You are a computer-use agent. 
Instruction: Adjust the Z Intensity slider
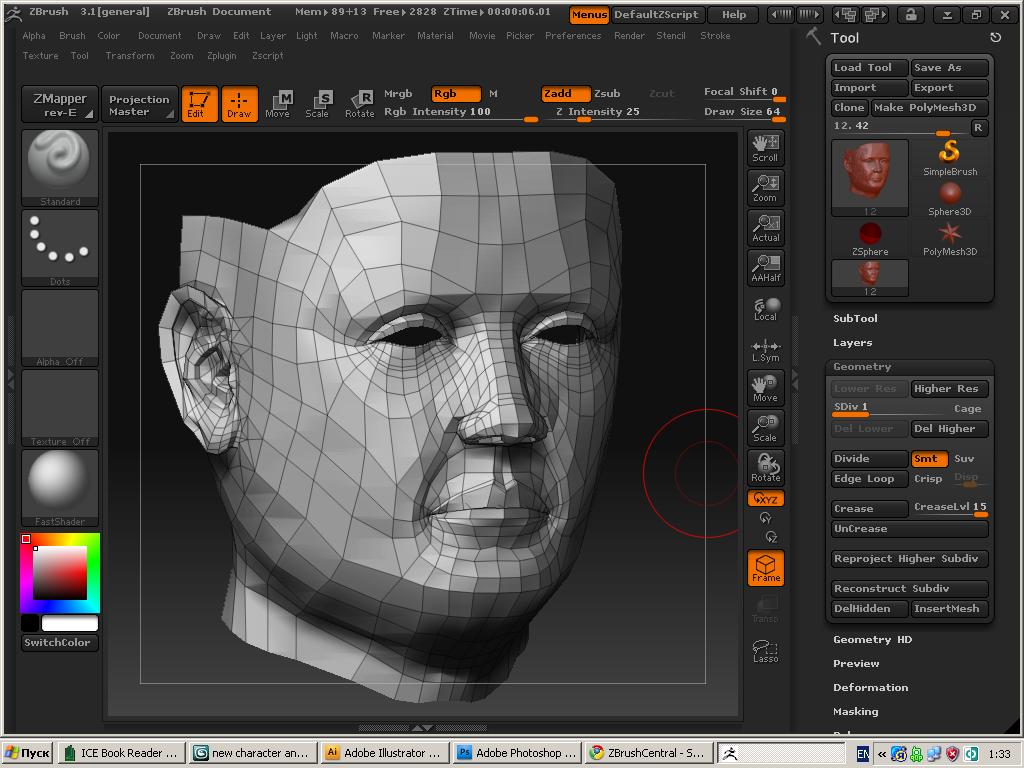point(598,112)
